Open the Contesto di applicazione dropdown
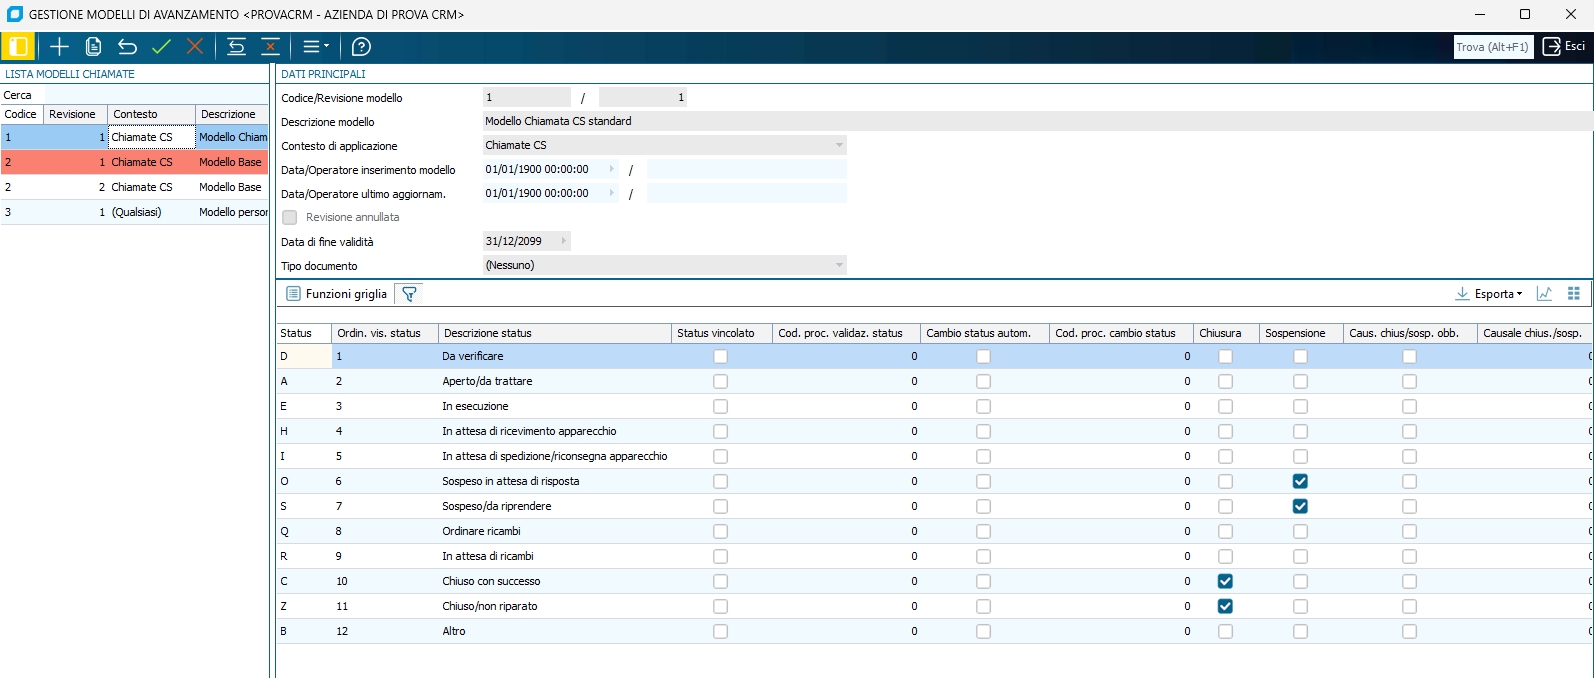The height and width of the screenshot is (678, 1594). 838,146
